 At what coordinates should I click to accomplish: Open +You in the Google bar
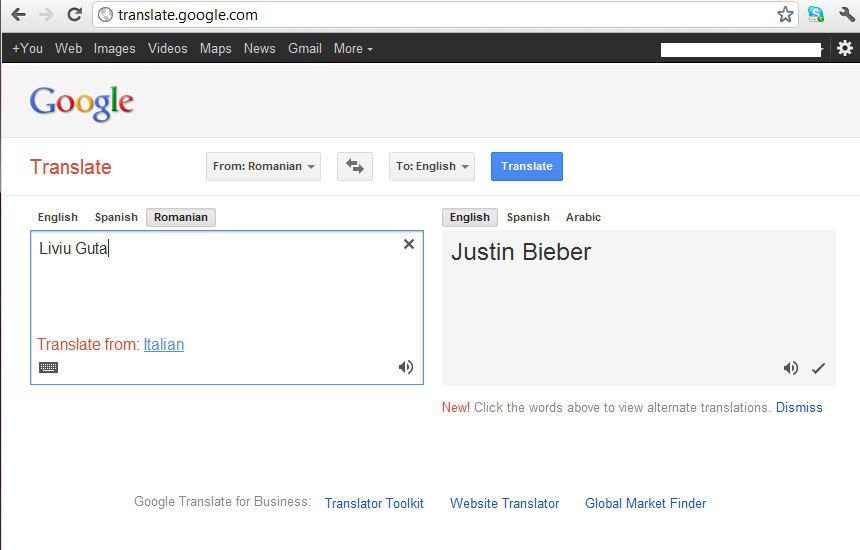[x=27, y=48]
